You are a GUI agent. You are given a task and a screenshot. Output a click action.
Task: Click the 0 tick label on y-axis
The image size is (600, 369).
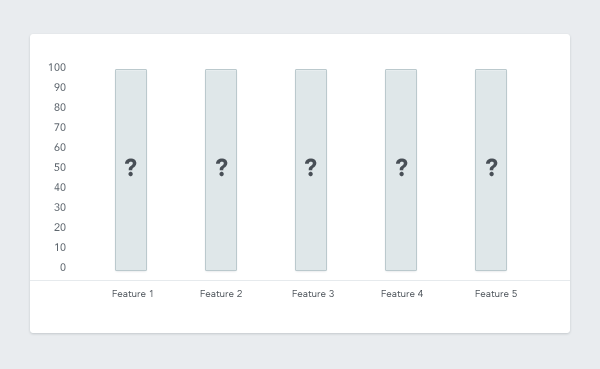[x=63, y=267]
